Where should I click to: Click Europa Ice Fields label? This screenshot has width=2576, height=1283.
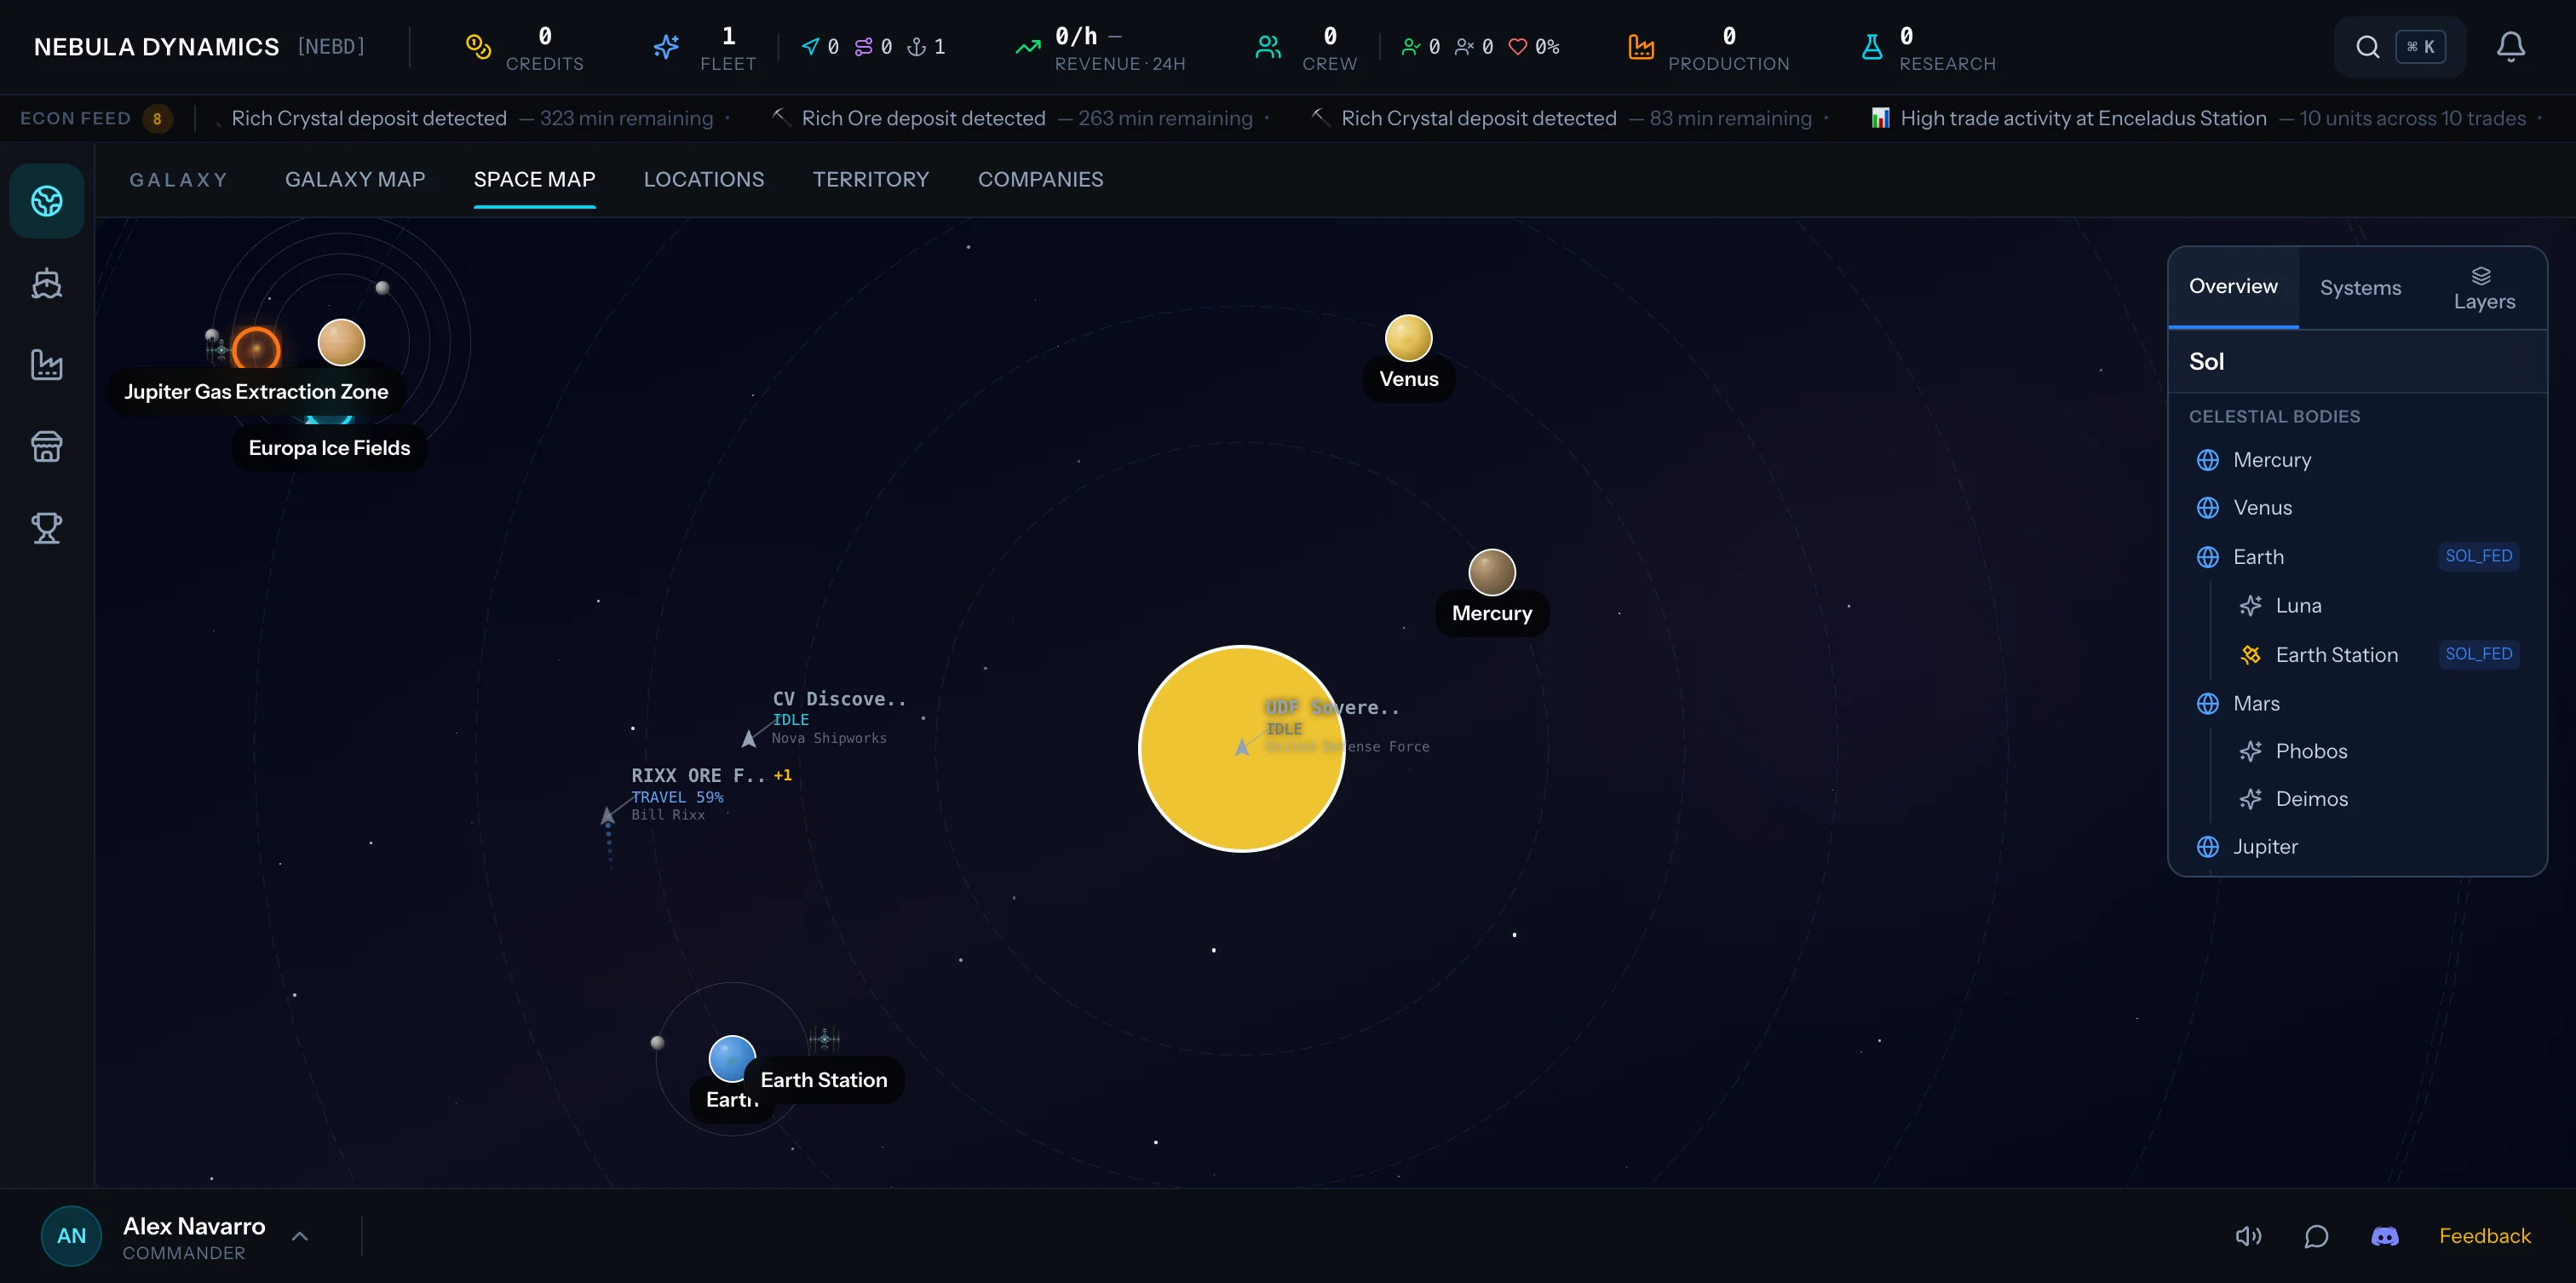[329, 448]
